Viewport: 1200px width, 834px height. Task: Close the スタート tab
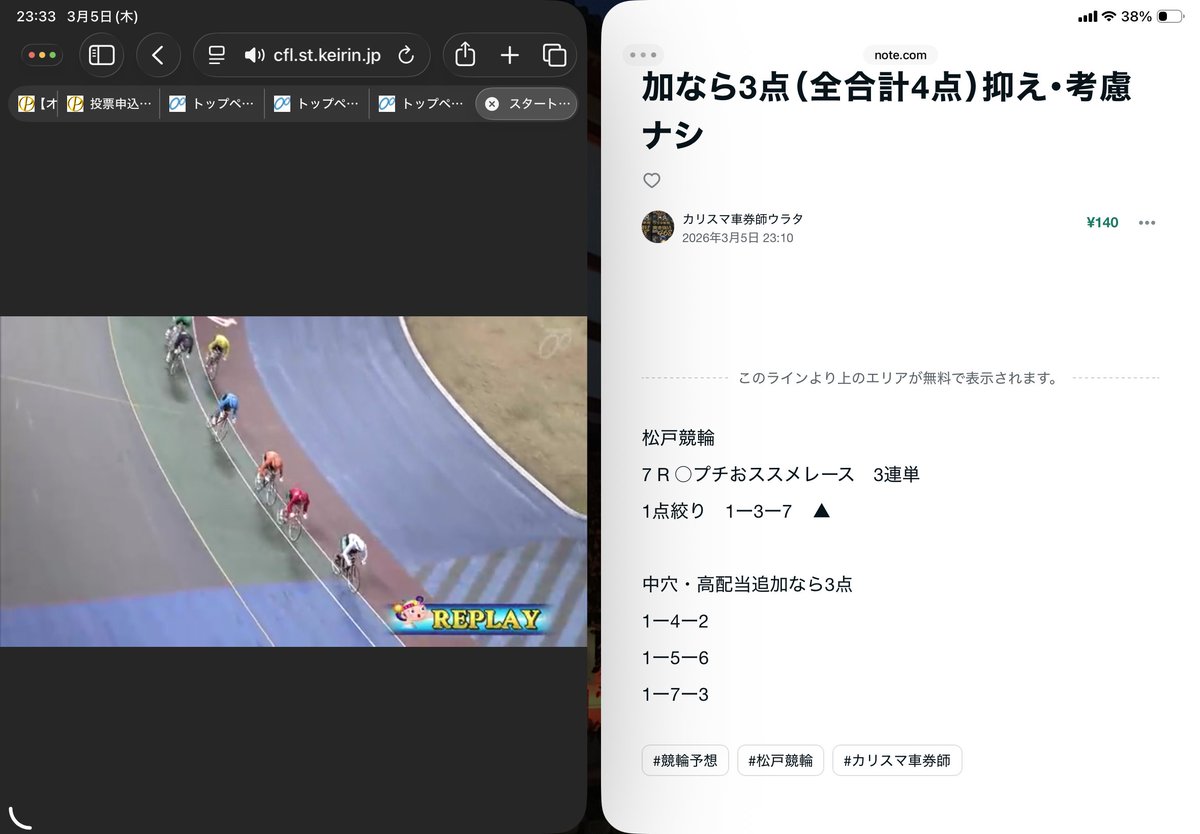[x=491, y=104]
